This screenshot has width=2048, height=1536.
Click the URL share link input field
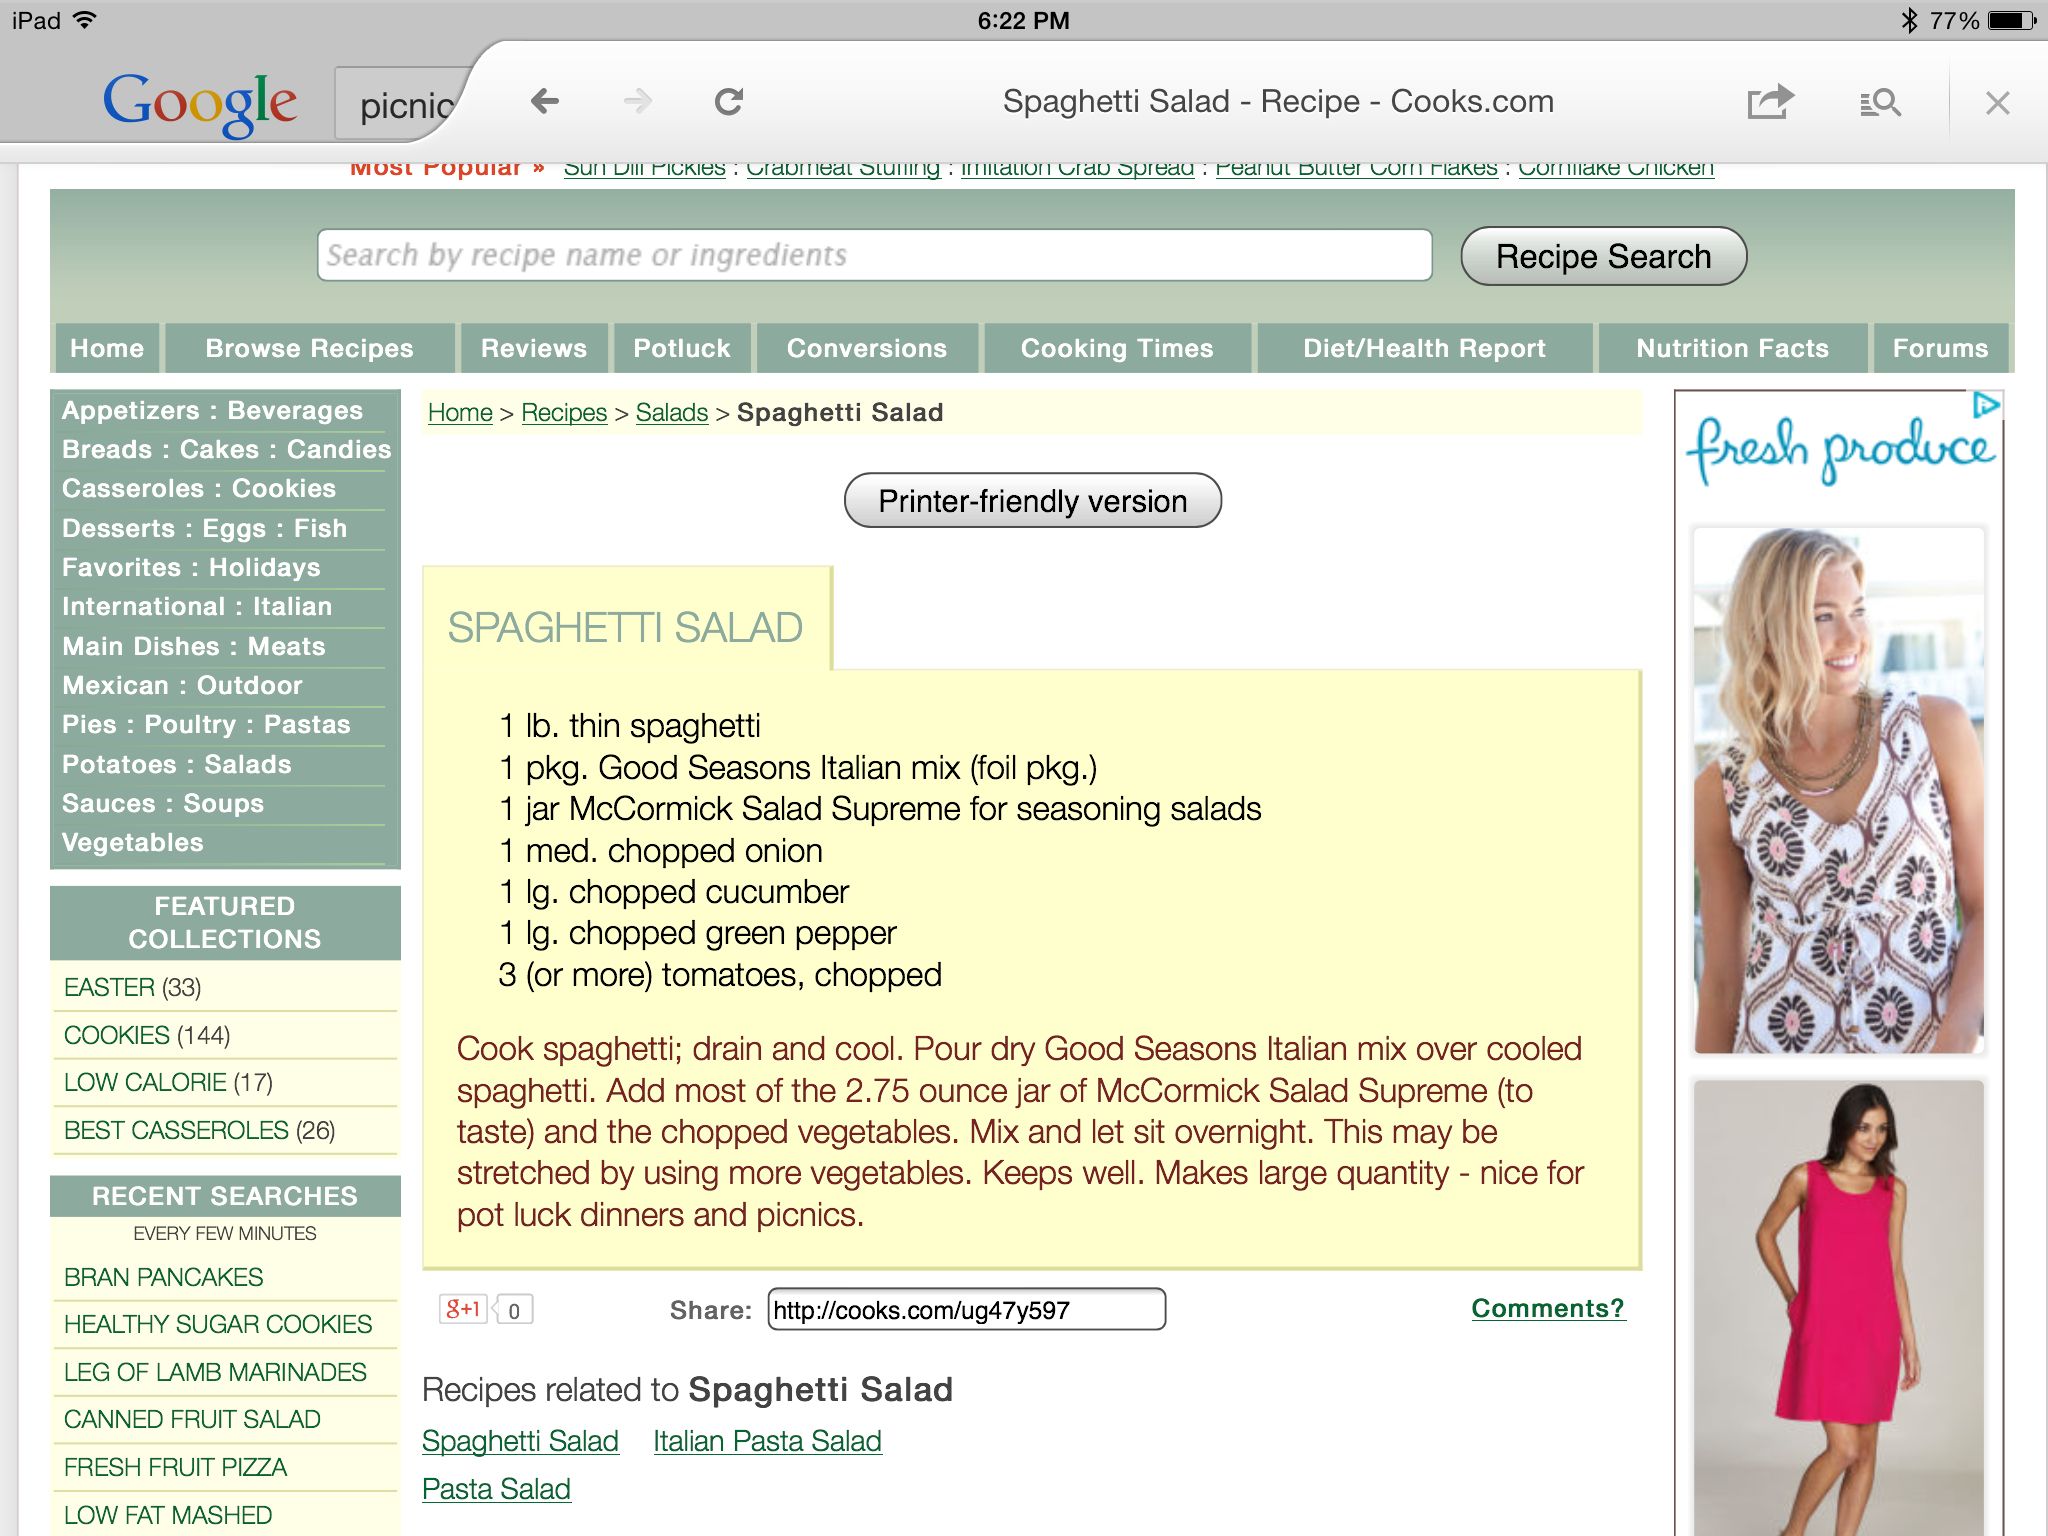(x=963, y=1309)
